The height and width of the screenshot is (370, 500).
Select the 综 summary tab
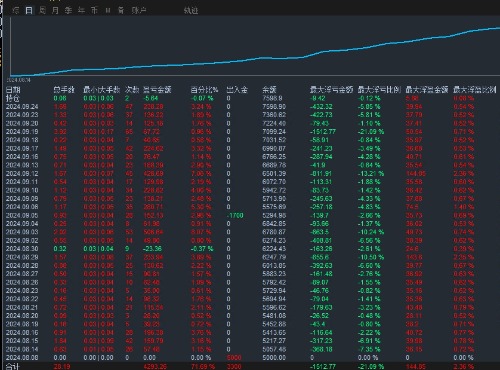[x=16, y=10]
